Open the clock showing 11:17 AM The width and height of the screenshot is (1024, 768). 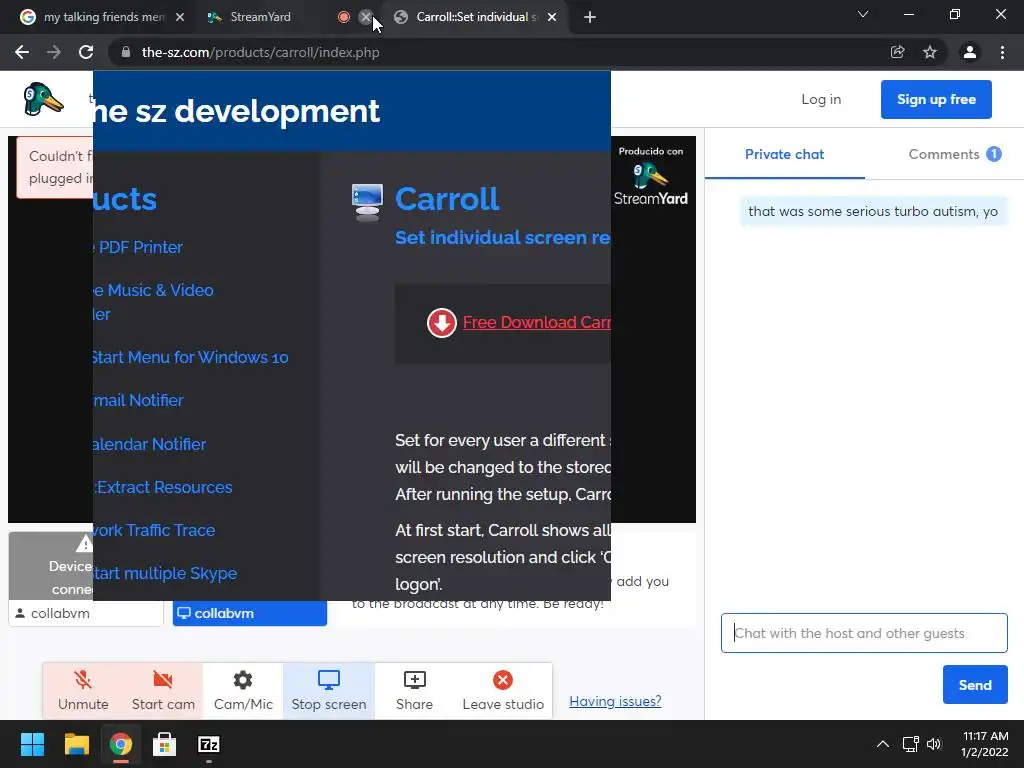pos(985,744)
